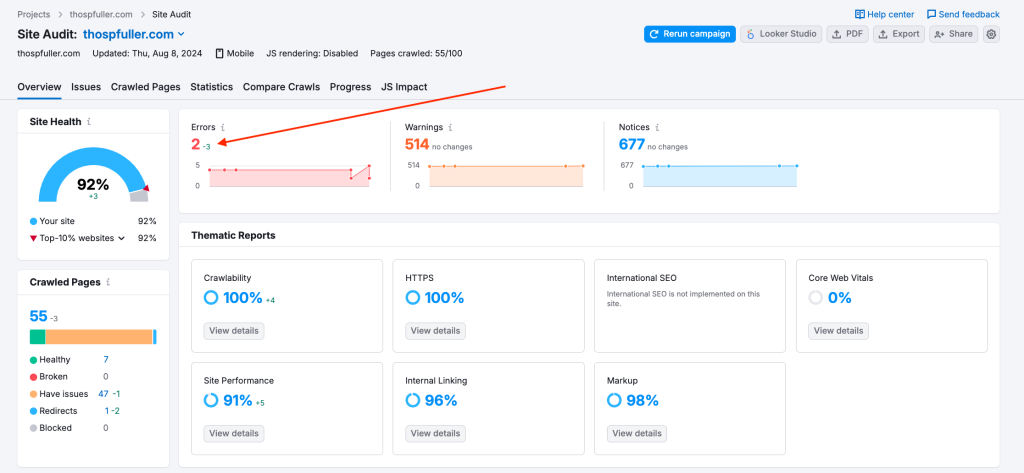The width and height of the screenshot is (1024, 473).
Task: Click the Notices trend chart
Action: tap(720, 176)
